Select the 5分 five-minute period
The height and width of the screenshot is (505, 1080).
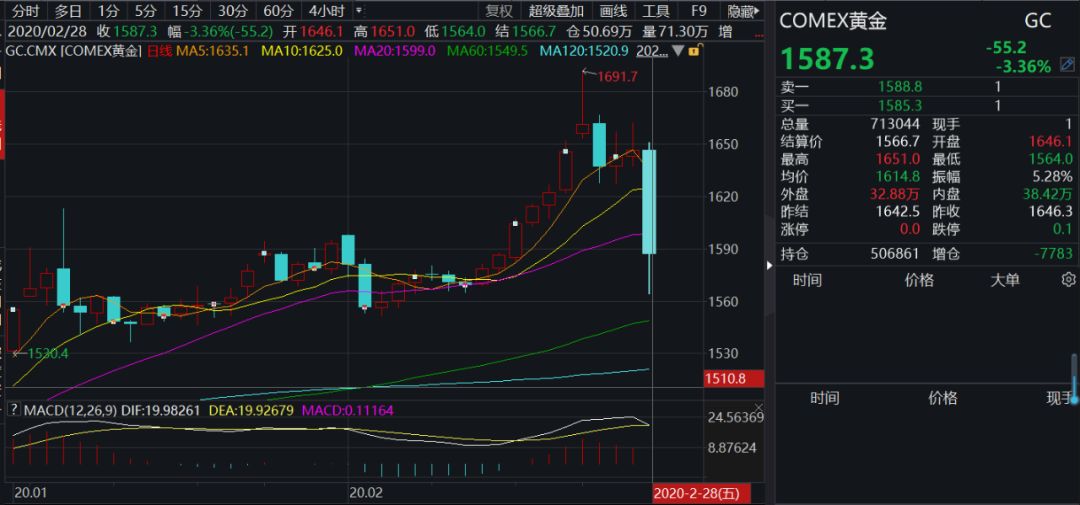tap(145, 11)
